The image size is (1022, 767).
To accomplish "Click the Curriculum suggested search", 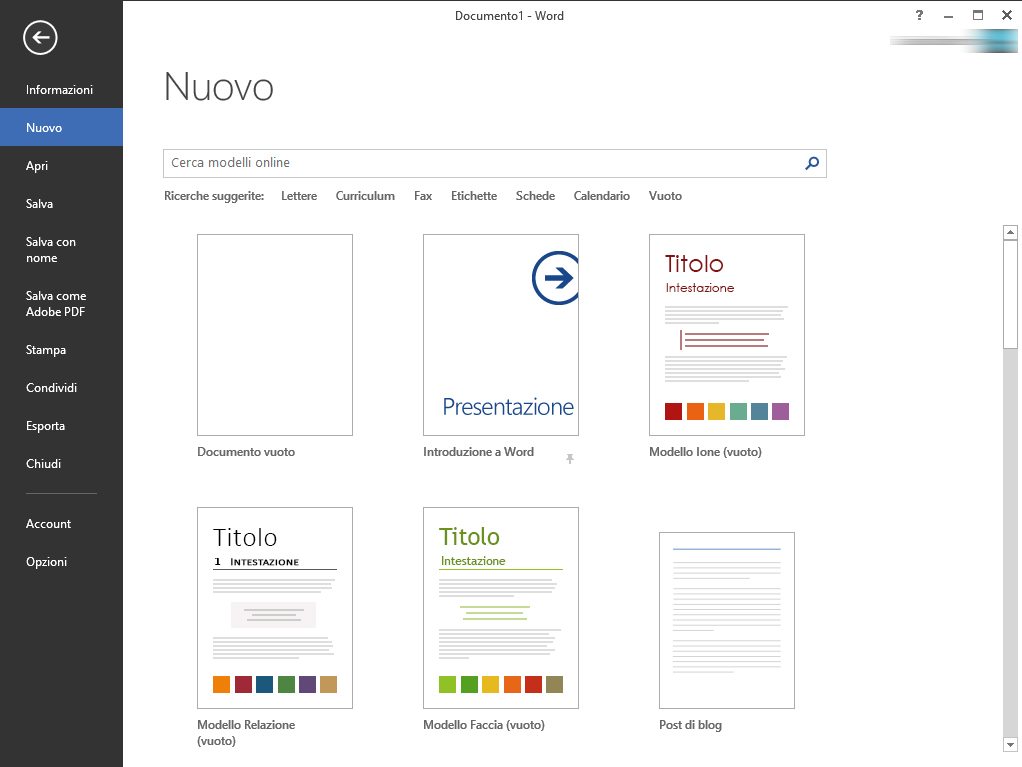I will pyautogui.click(x=365, y=196).
